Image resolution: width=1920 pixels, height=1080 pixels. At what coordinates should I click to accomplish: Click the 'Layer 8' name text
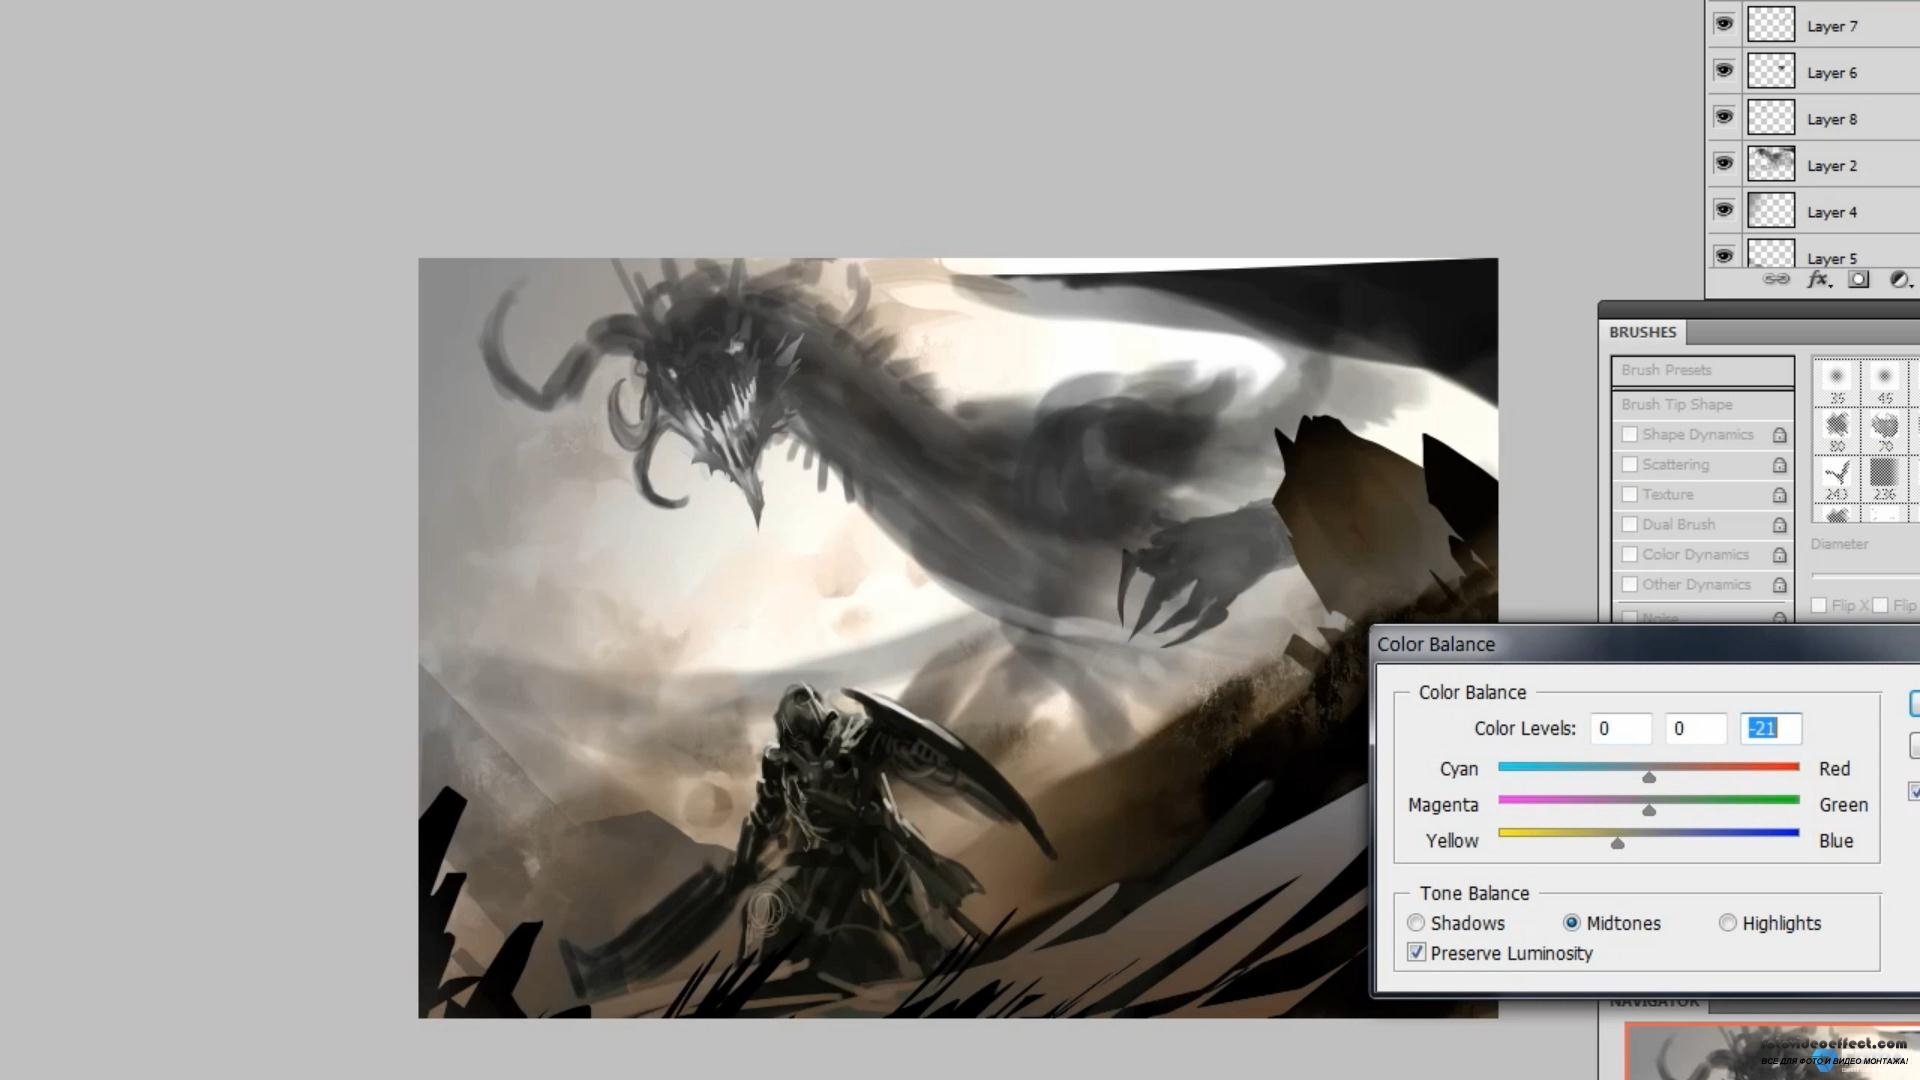[x=1832, y=119]
